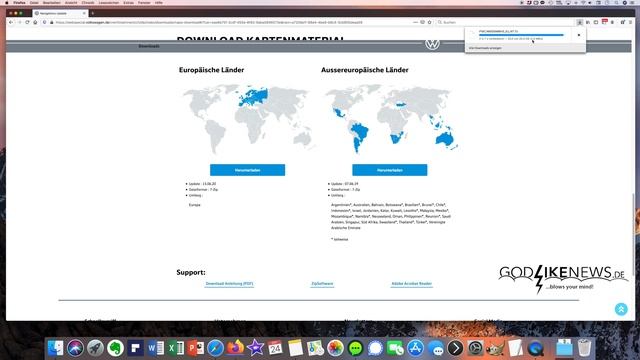Select the Navigation Update browser tab
Viewport: 640px width, 360px height.
pyautogui.click(x=60, y=13)
